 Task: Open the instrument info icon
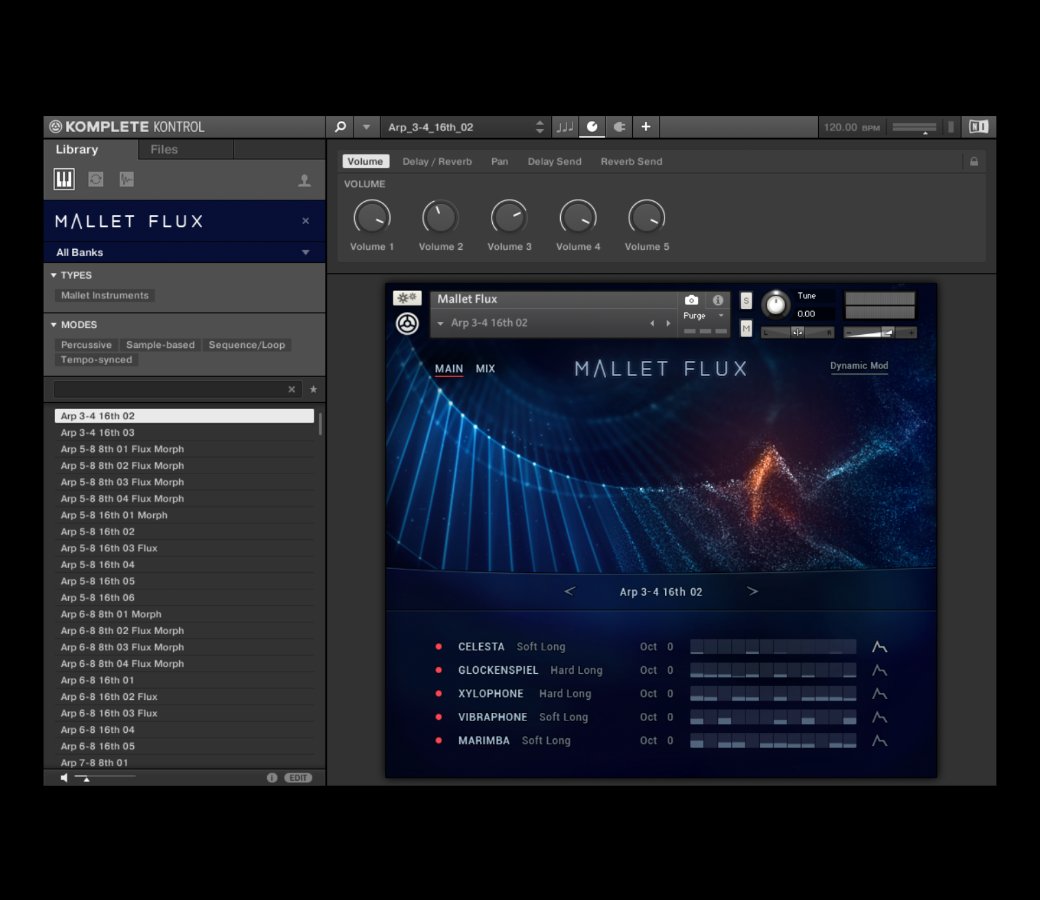[x=717, y=300]
